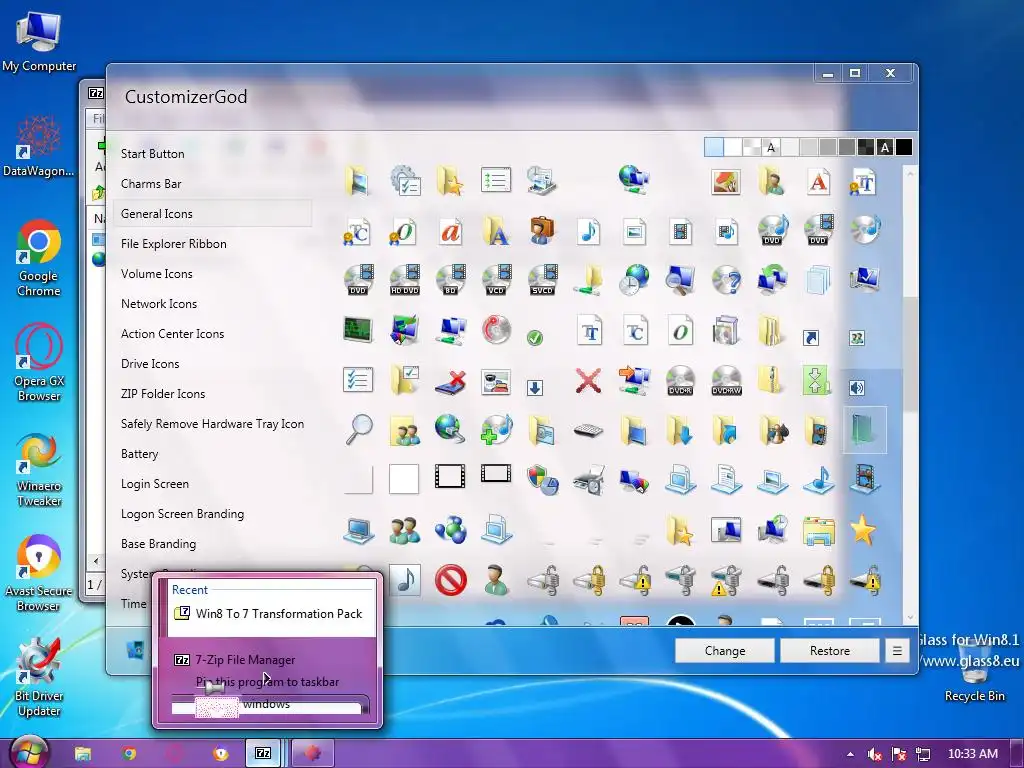Open the Drive Icons section
This screenshot has width=1024, height=768.
[x=150, y=364]
